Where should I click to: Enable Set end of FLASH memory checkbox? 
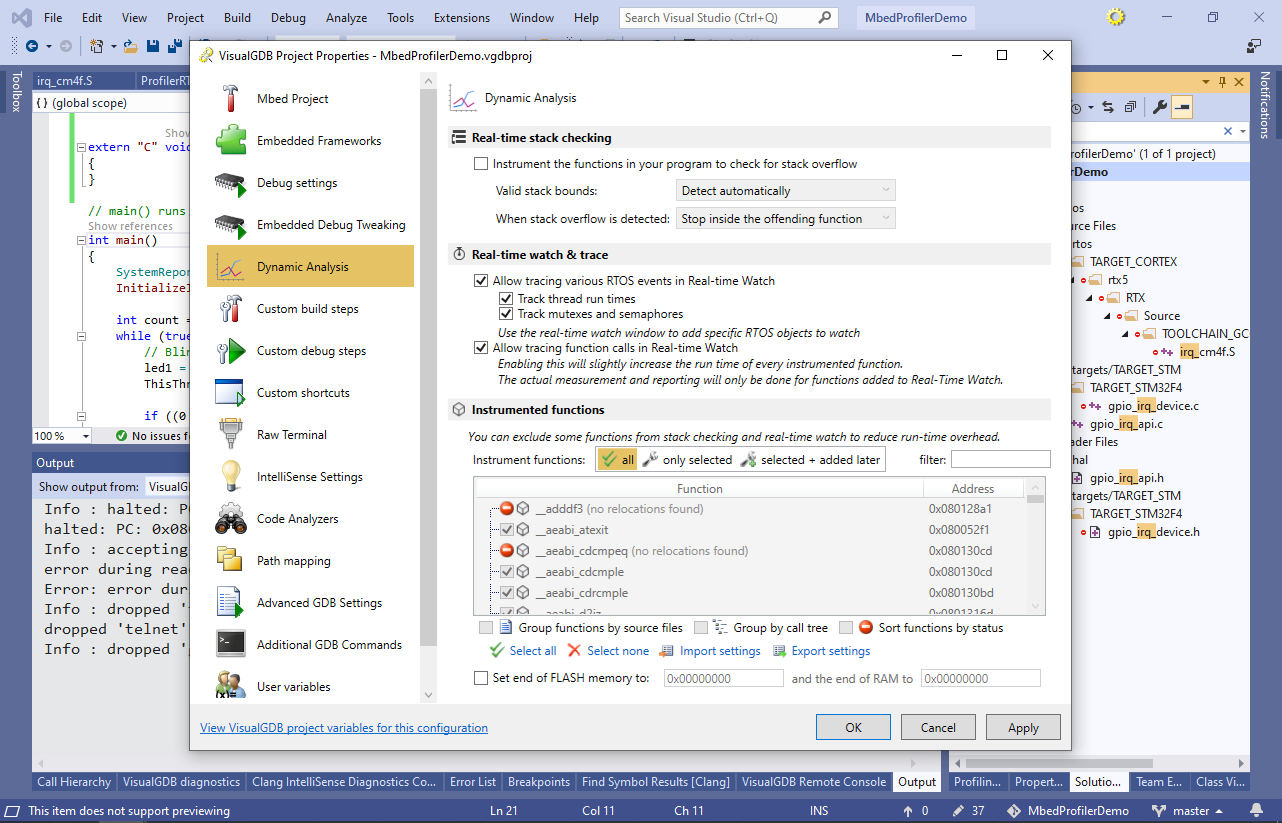pos(481,678)
